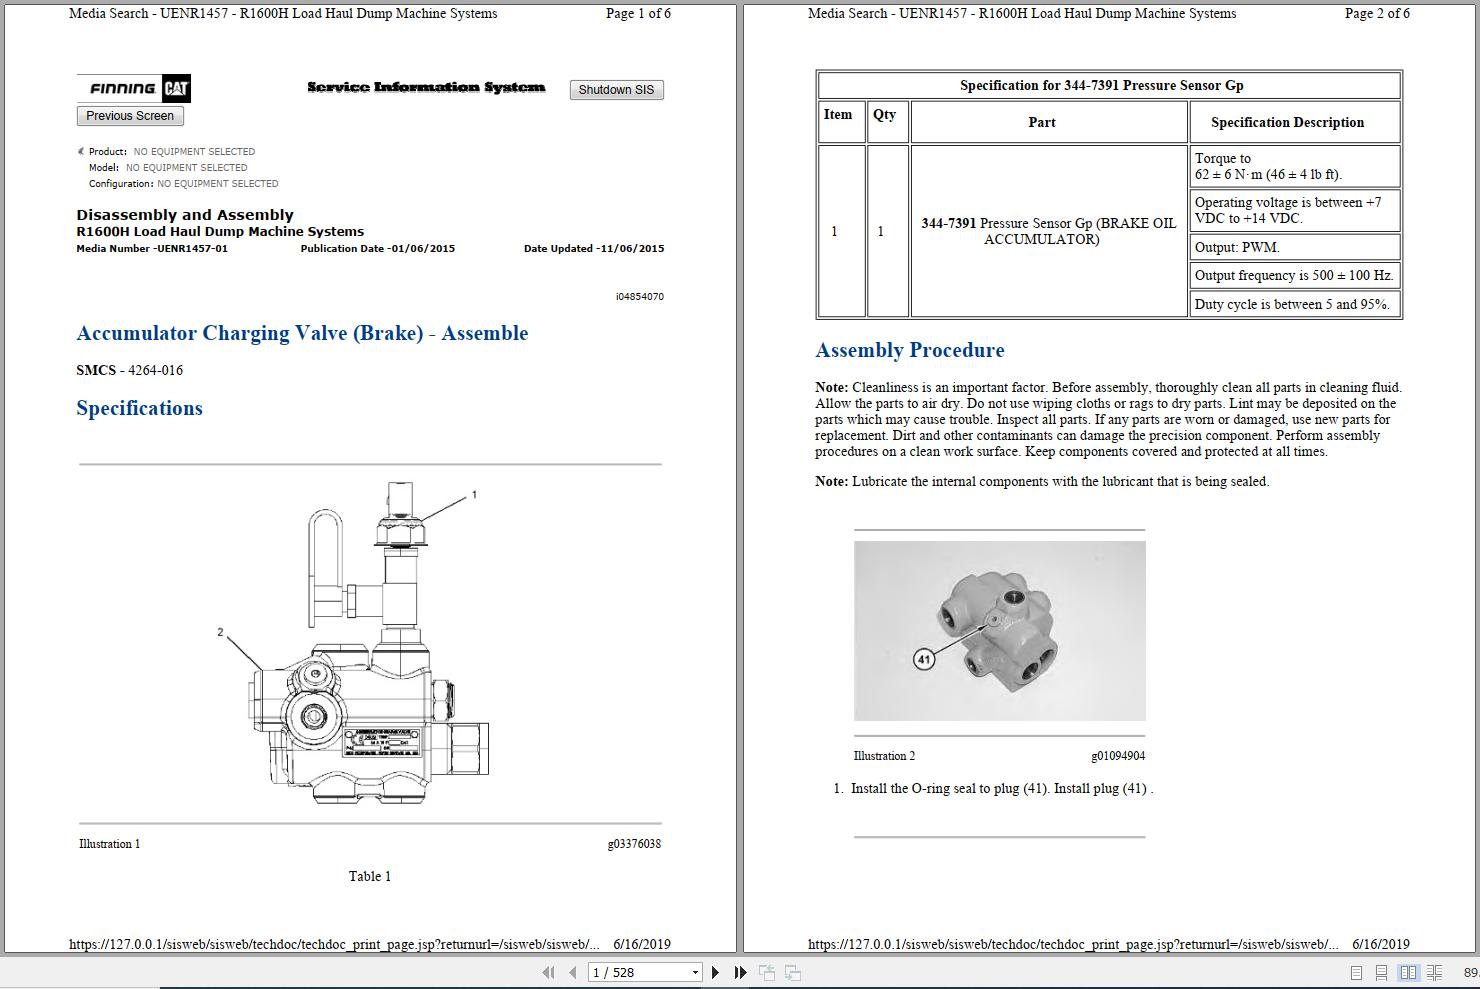Click the Shutdown SIS button
The image size is (1480, 989).
tap(616, 89)
